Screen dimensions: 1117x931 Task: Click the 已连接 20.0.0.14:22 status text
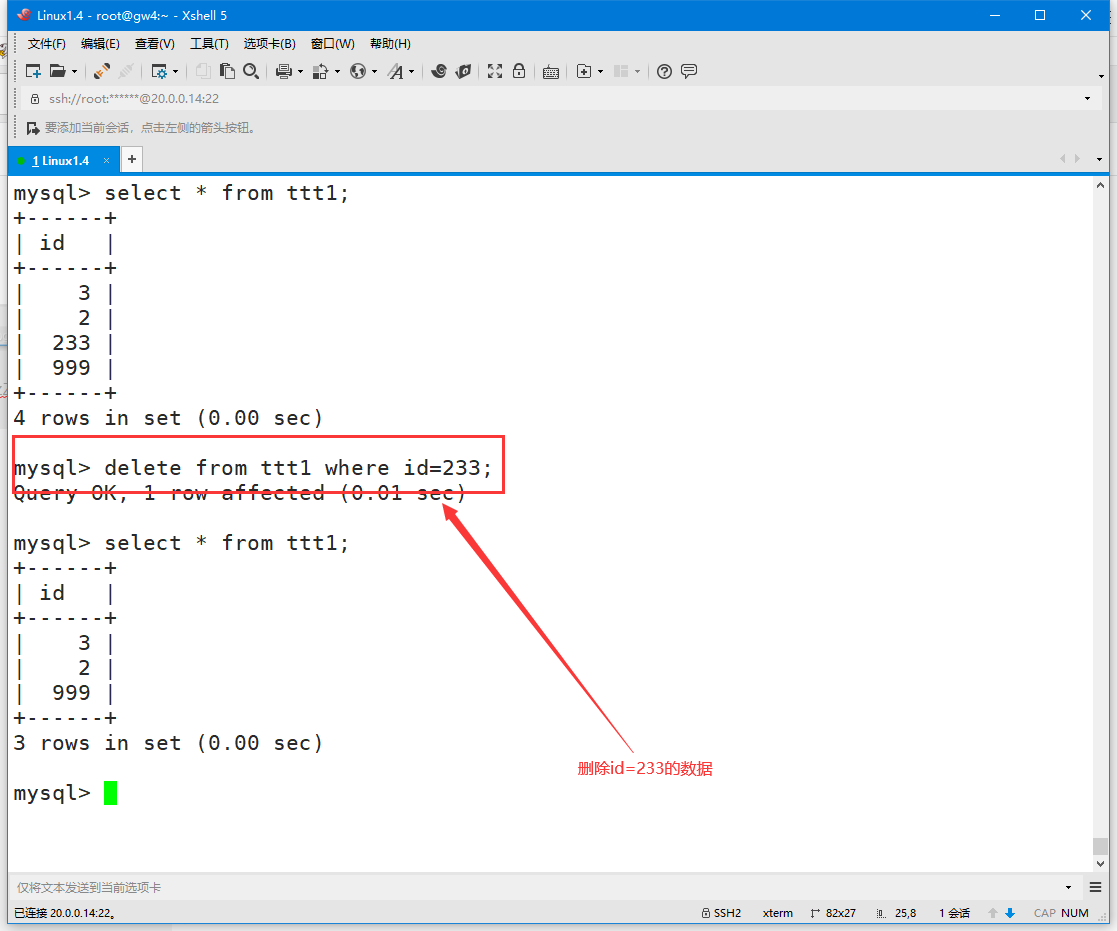(x=65, y=913)
